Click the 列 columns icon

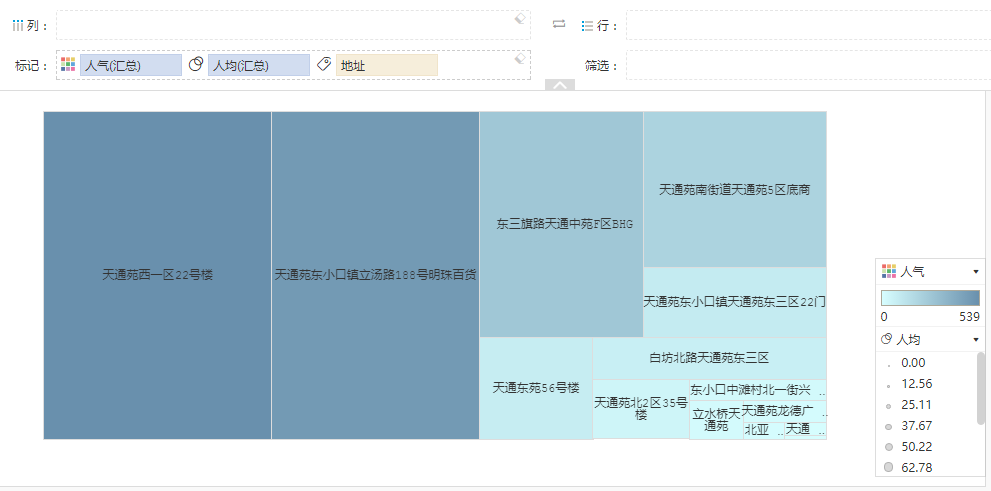(x=18, y=26)
